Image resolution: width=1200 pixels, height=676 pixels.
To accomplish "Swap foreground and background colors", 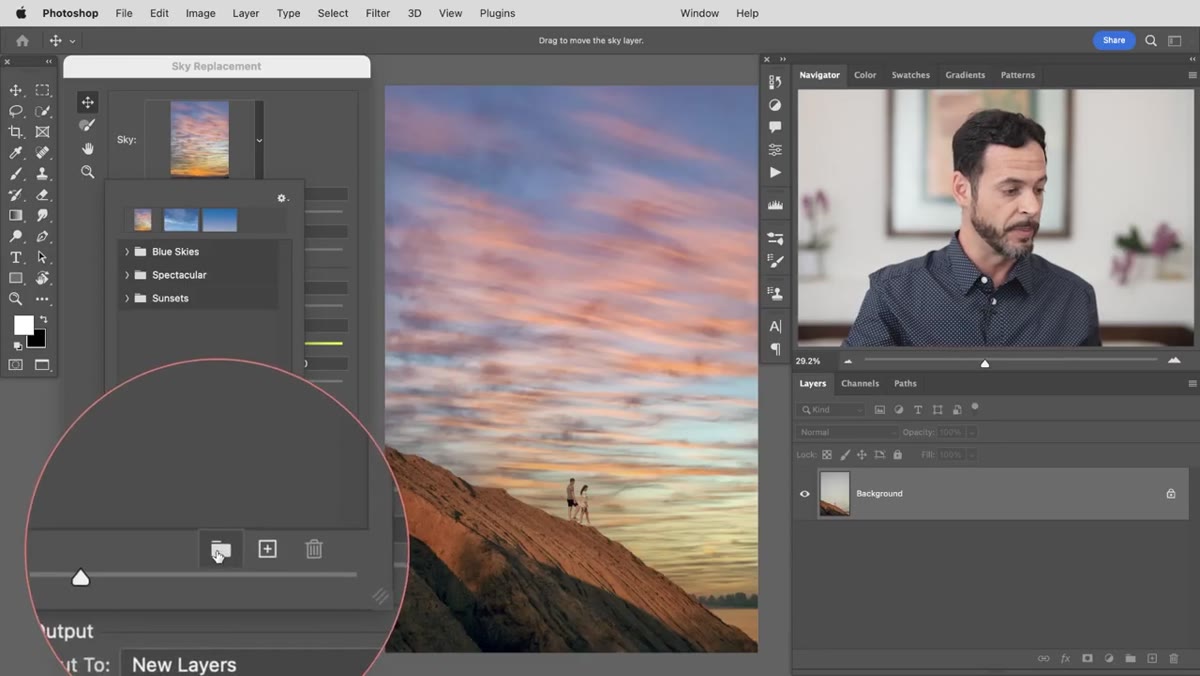I will pos(43,319).
